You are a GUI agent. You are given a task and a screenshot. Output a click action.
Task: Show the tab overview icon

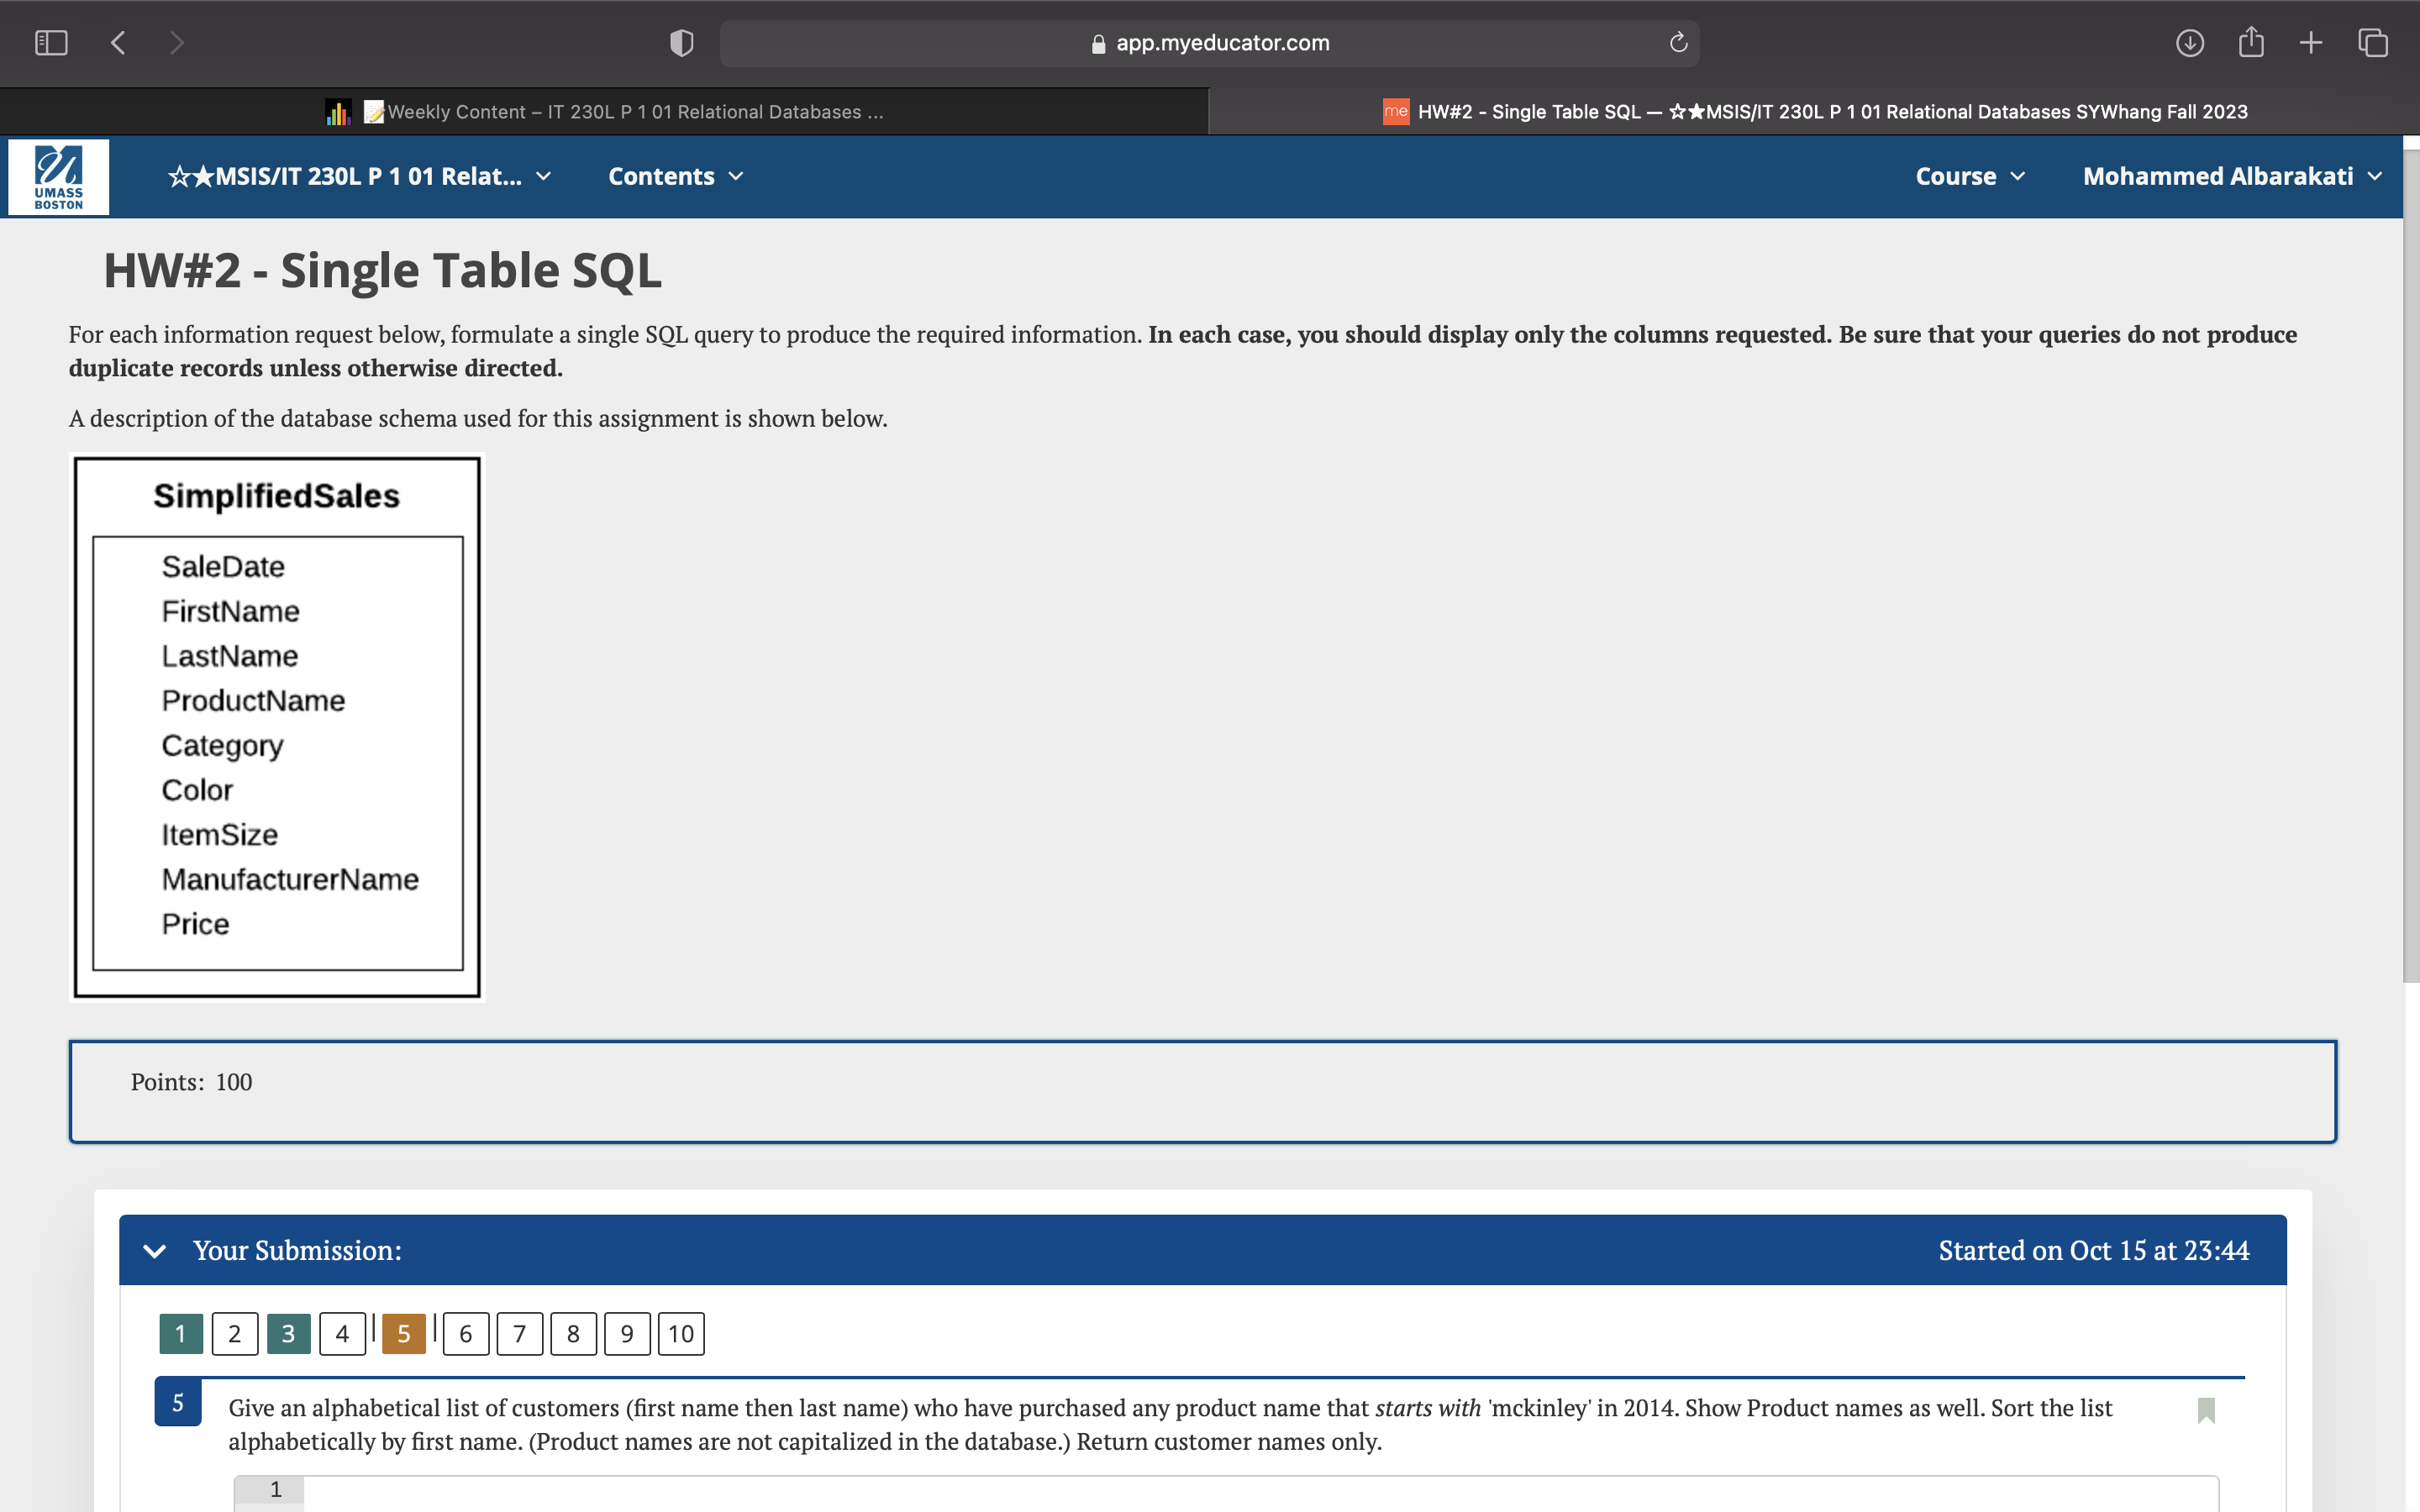click(x=2372, y=43)
